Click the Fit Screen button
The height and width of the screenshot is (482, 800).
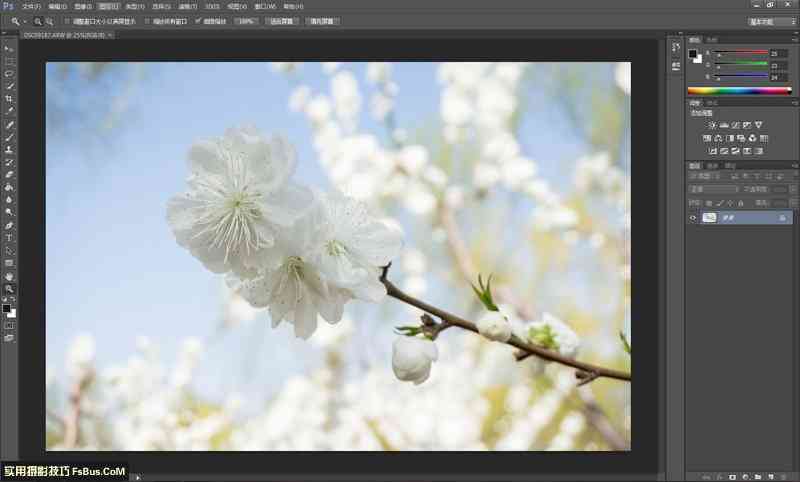[281, 20]
